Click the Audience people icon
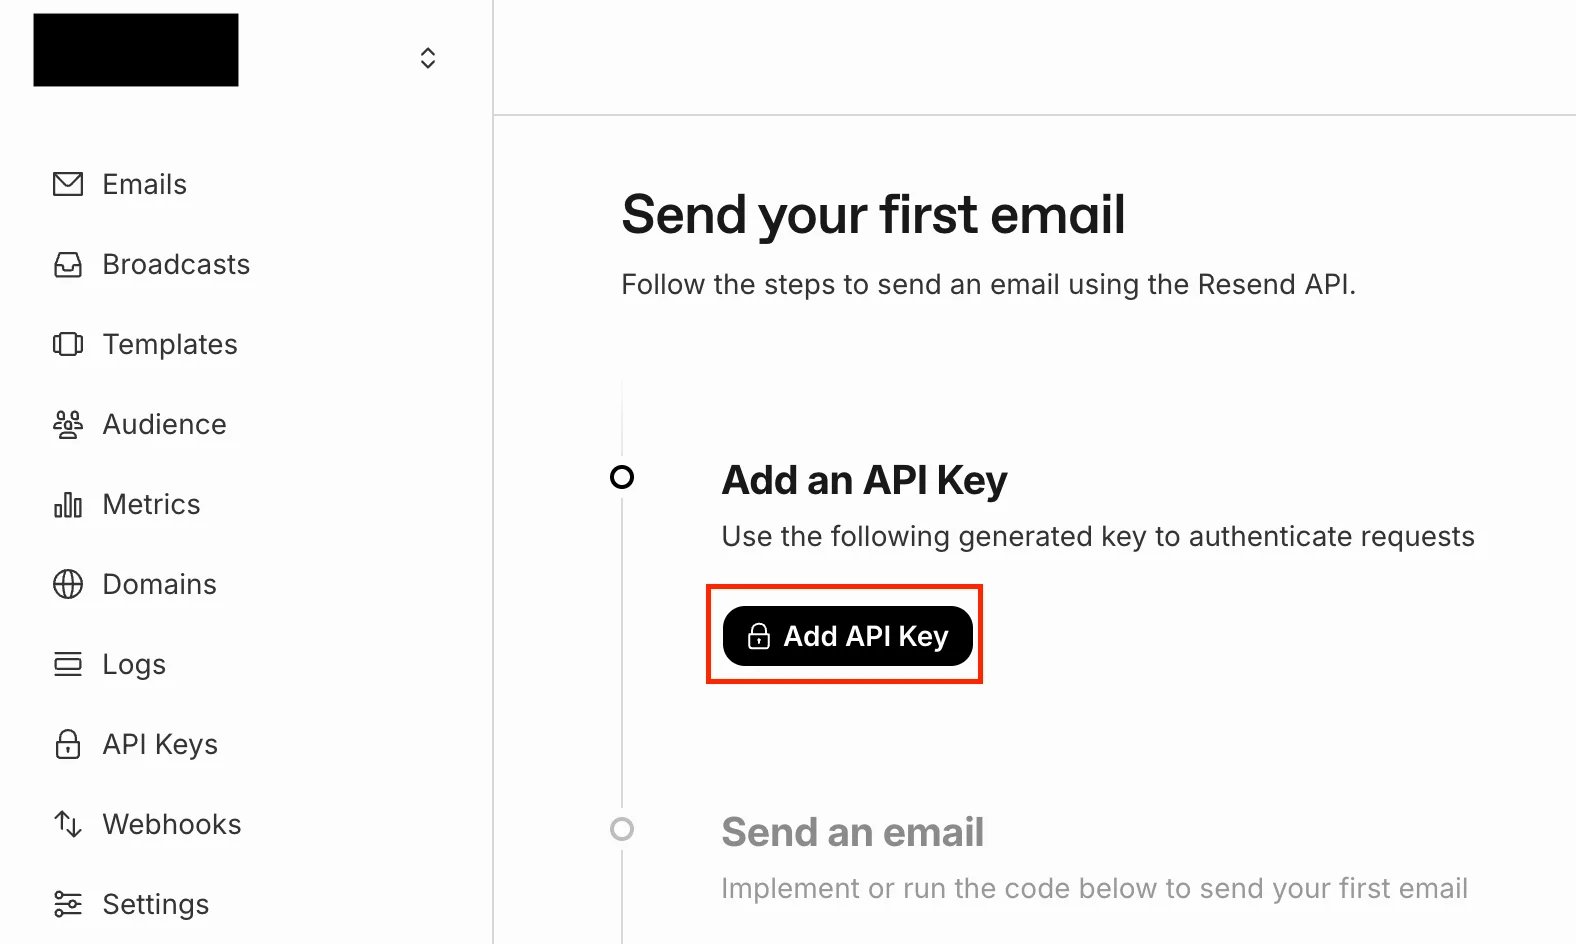This screenshot has height=944, width=1576. point(68,424)
